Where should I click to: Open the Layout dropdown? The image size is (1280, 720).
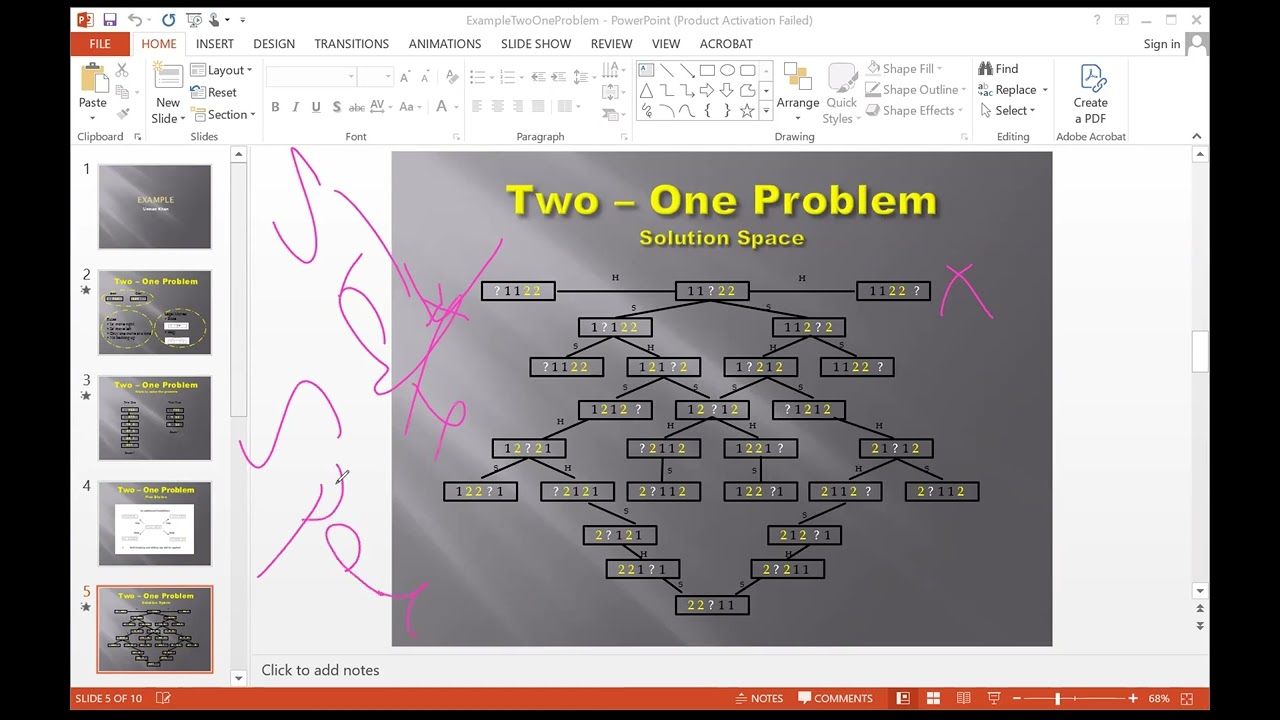click(222, 70)
